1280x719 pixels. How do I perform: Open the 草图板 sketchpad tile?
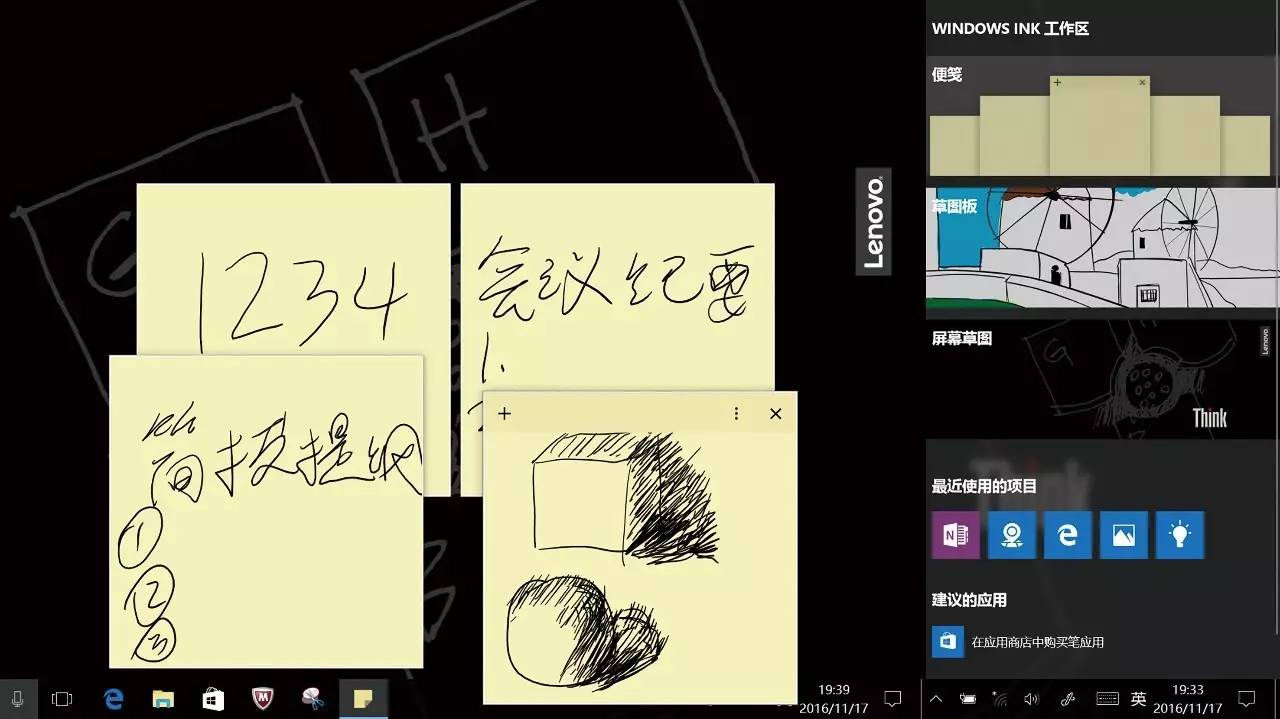click(1101, 248)
